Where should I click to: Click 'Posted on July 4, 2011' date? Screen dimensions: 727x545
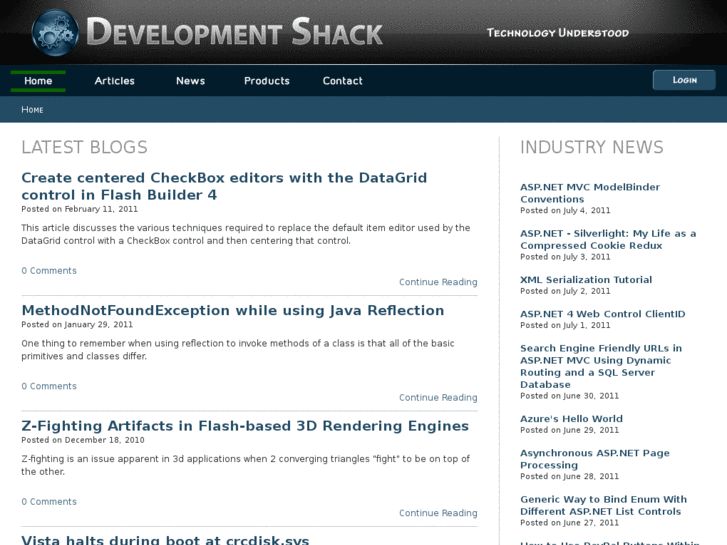click(x=565, y=211)
